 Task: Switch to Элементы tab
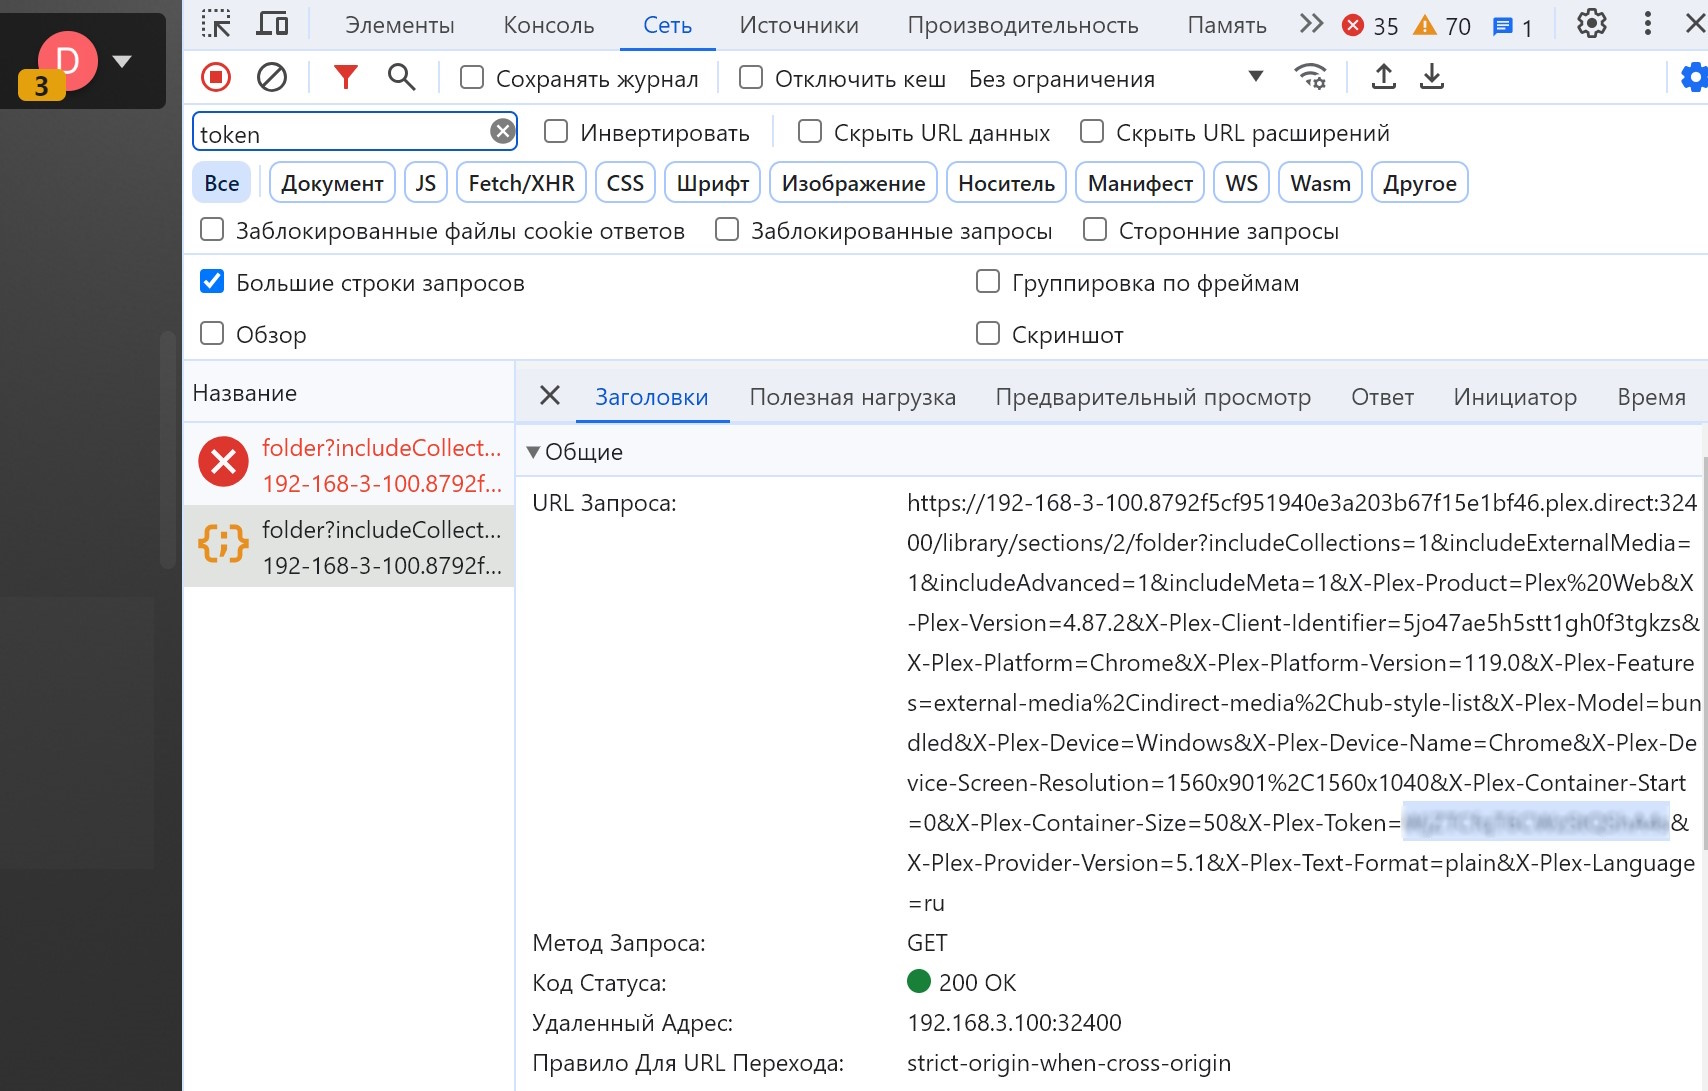pyautogui.click(x=400, y=25)
